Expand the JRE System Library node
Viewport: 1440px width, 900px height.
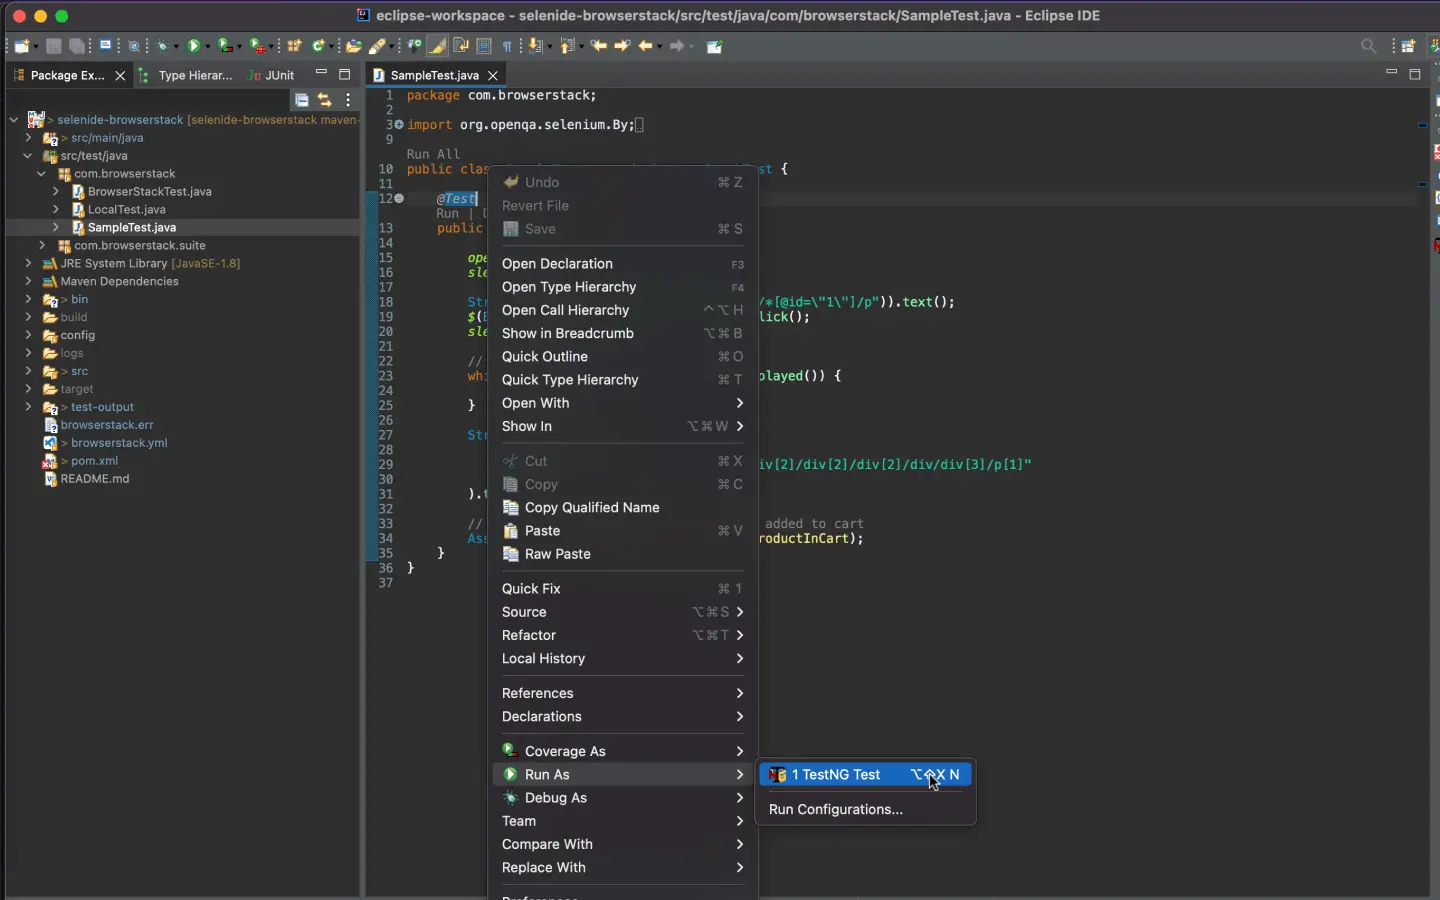click(x=28, y=264)
